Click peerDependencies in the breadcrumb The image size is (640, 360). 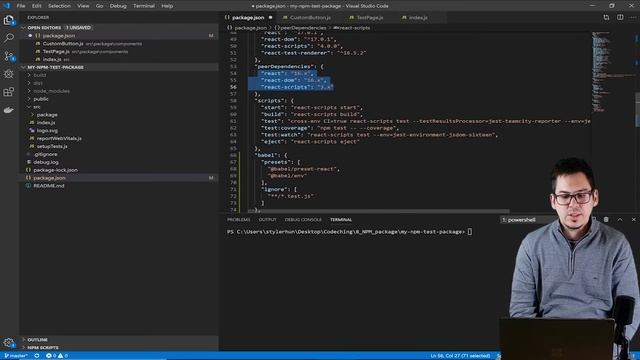click(303, 28)
